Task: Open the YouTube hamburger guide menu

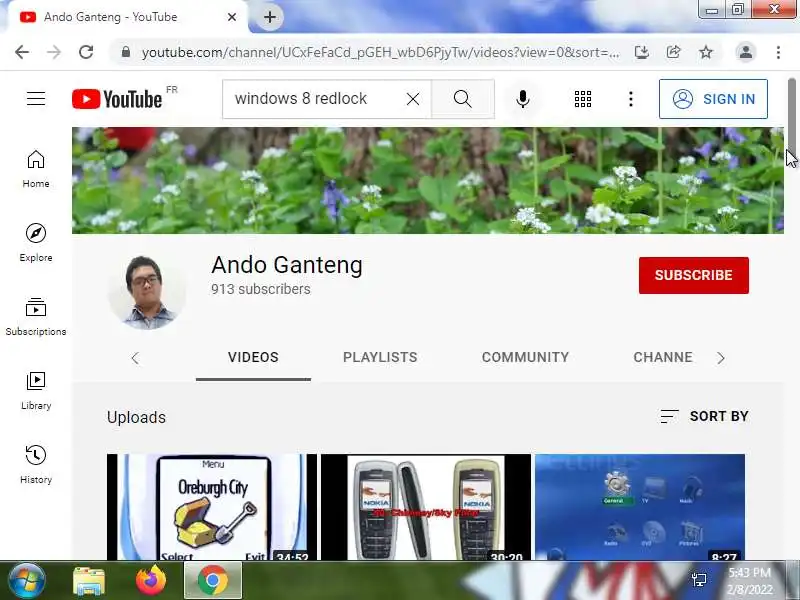Action: (36, 98)
